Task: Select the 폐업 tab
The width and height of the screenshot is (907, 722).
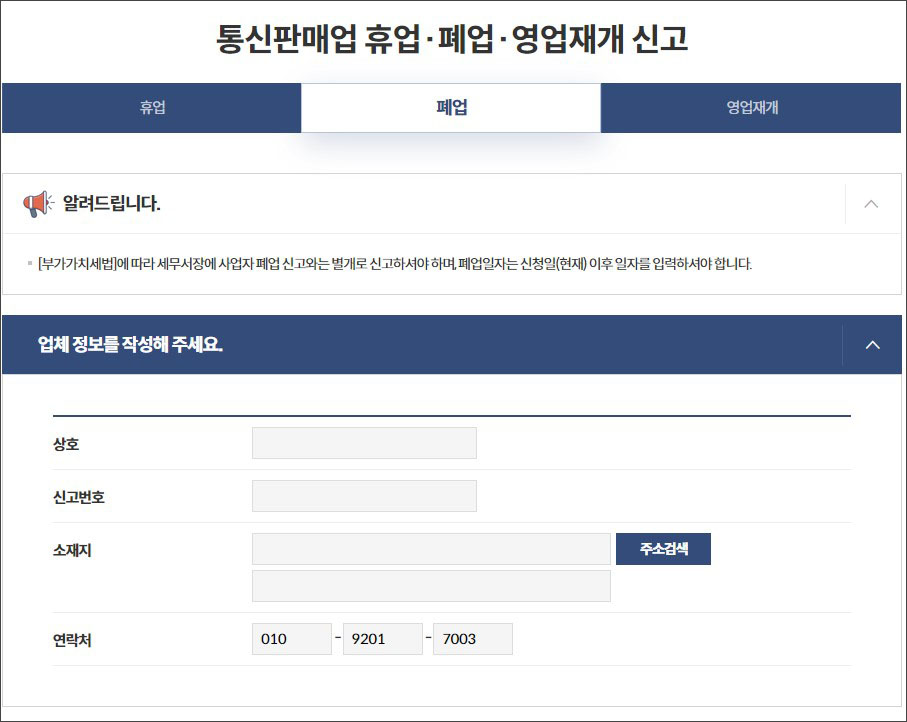Action: point(451,108)
